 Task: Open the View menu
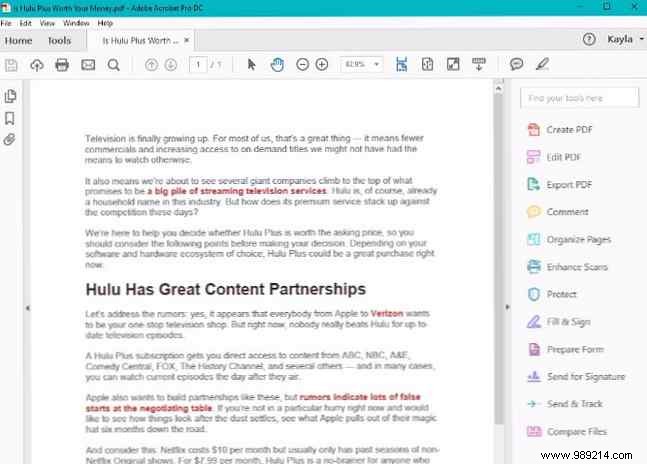click(x=47, y=23)
